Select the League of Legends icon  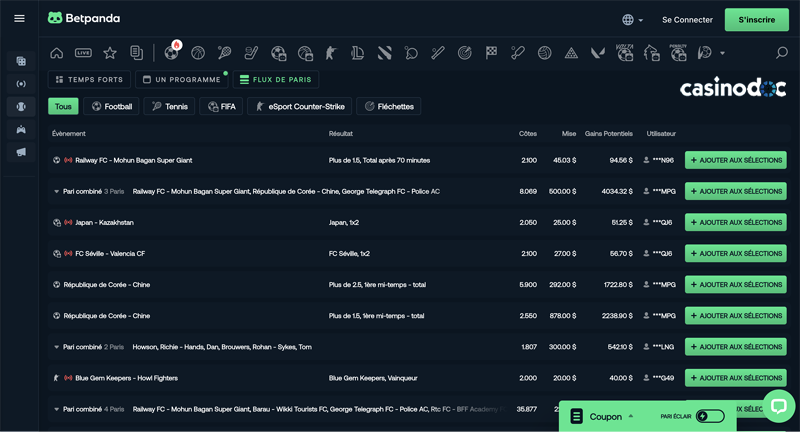point(358,53)
